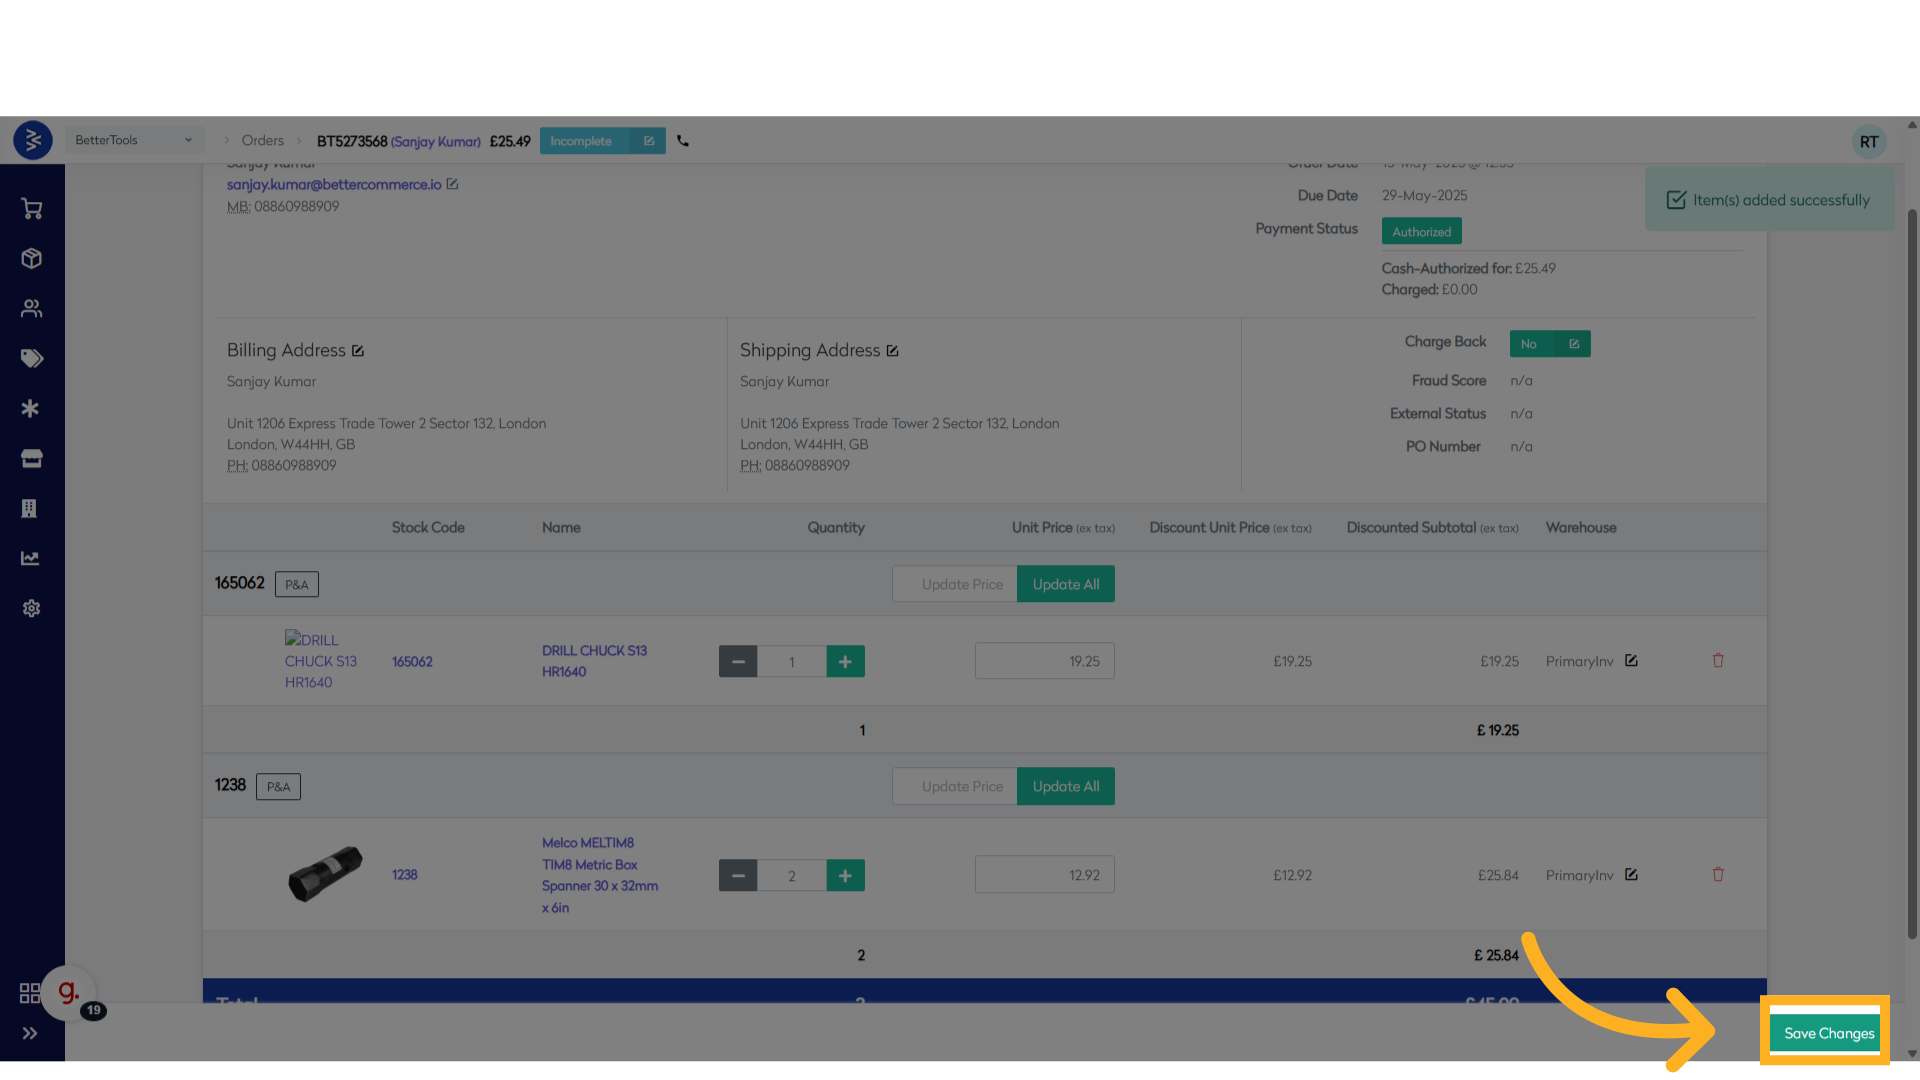Delete the DRILL CHUCK S13 line item
Screen dimensions: 1920x1080
[x=1718, y=661]
